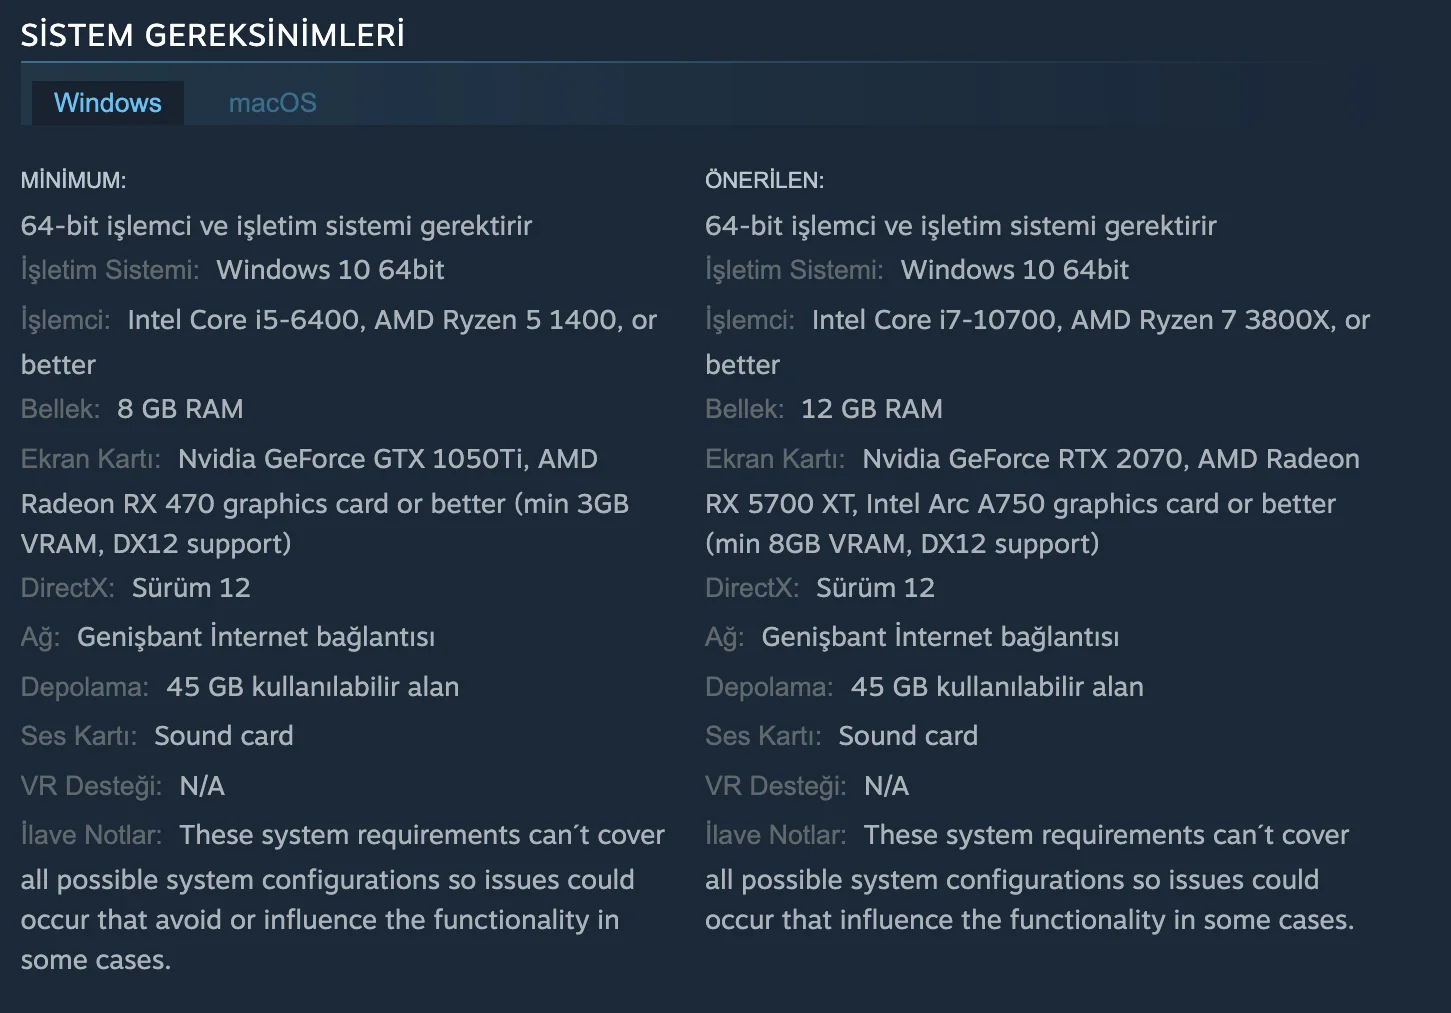Click the Sürüm 12 value under ÖNERİLEN
This screenshot has width=1451, height=1013.
[875, 588]
